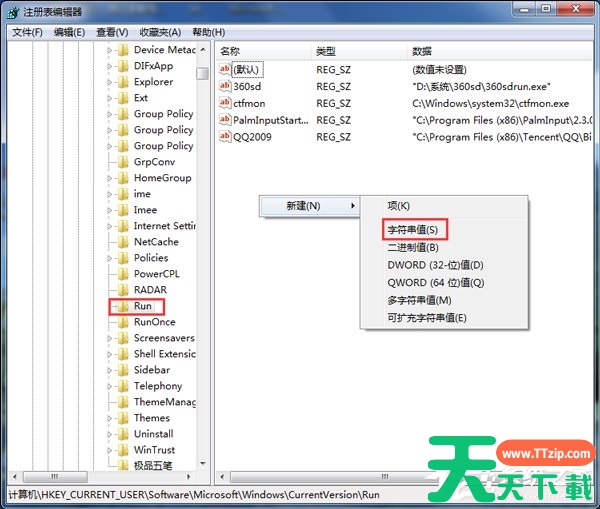600x509 pixels.
Task: Click the Device Metadata folder icon
Action: [x=123, y=50]
